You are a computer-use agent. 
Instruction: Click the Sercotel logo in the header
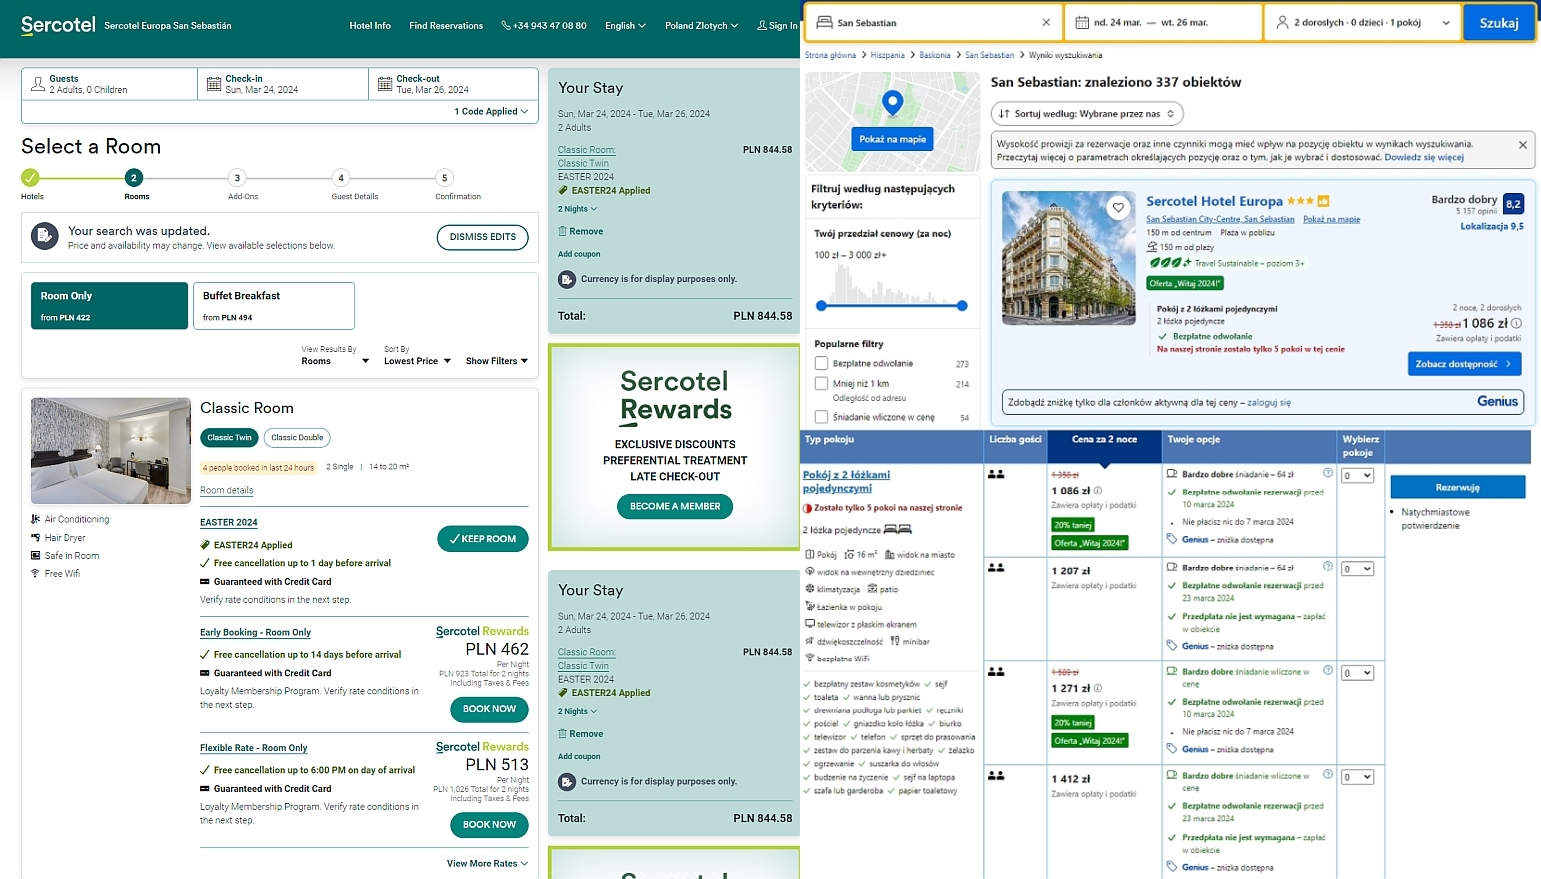pyautogui.click(x=58, y=25)
